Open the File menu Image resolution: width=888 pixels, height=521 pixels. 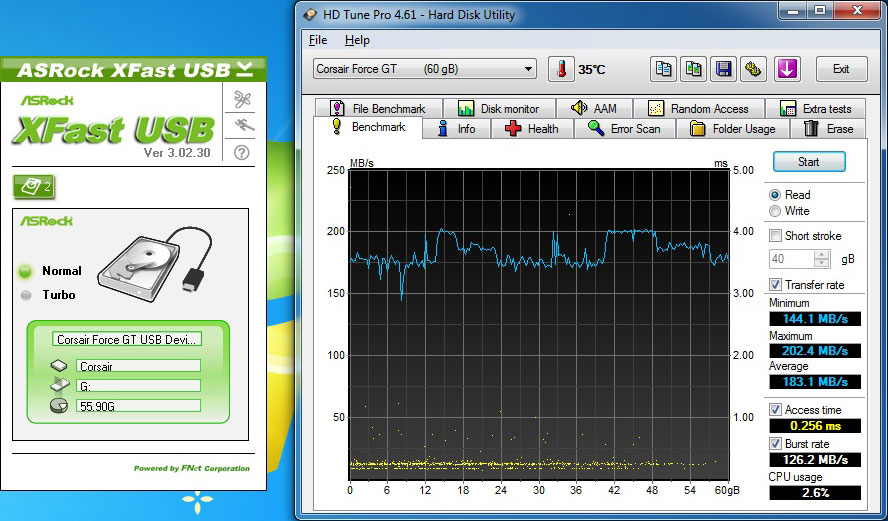pyautogui.click(x=318, y=40)
